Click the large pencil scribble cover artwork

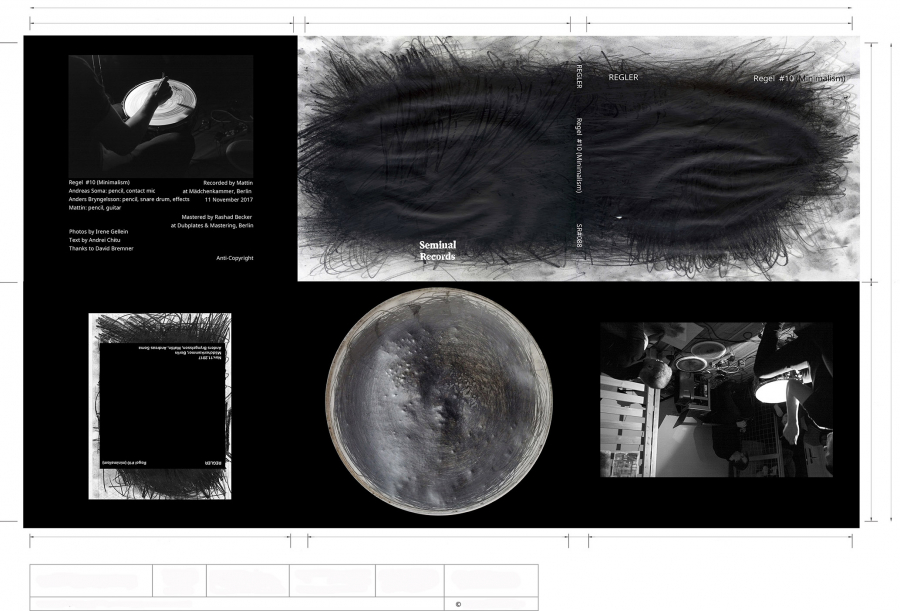pos(579,158)
